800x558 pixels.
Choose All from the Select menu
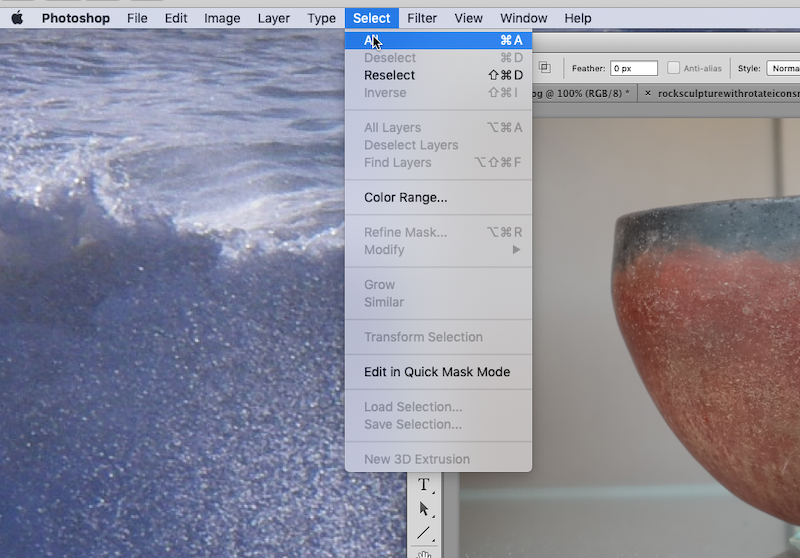[x=438, y=40]
